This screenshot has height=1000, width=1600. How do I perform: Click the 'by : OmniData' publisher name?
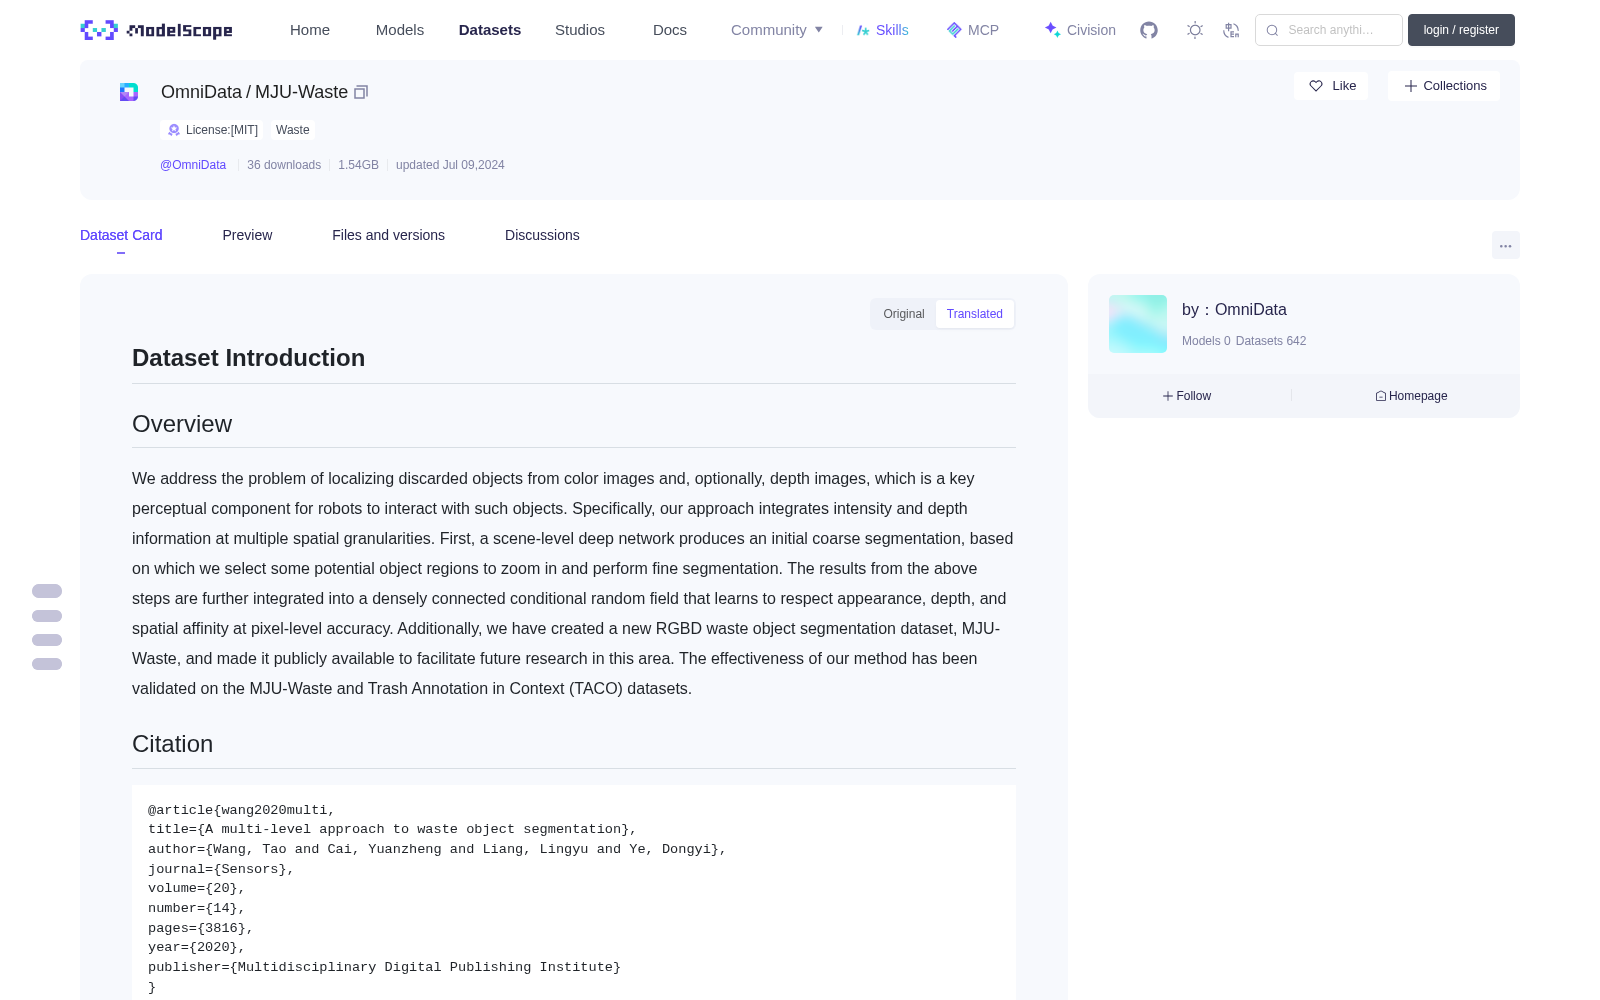click(1234, 310)
